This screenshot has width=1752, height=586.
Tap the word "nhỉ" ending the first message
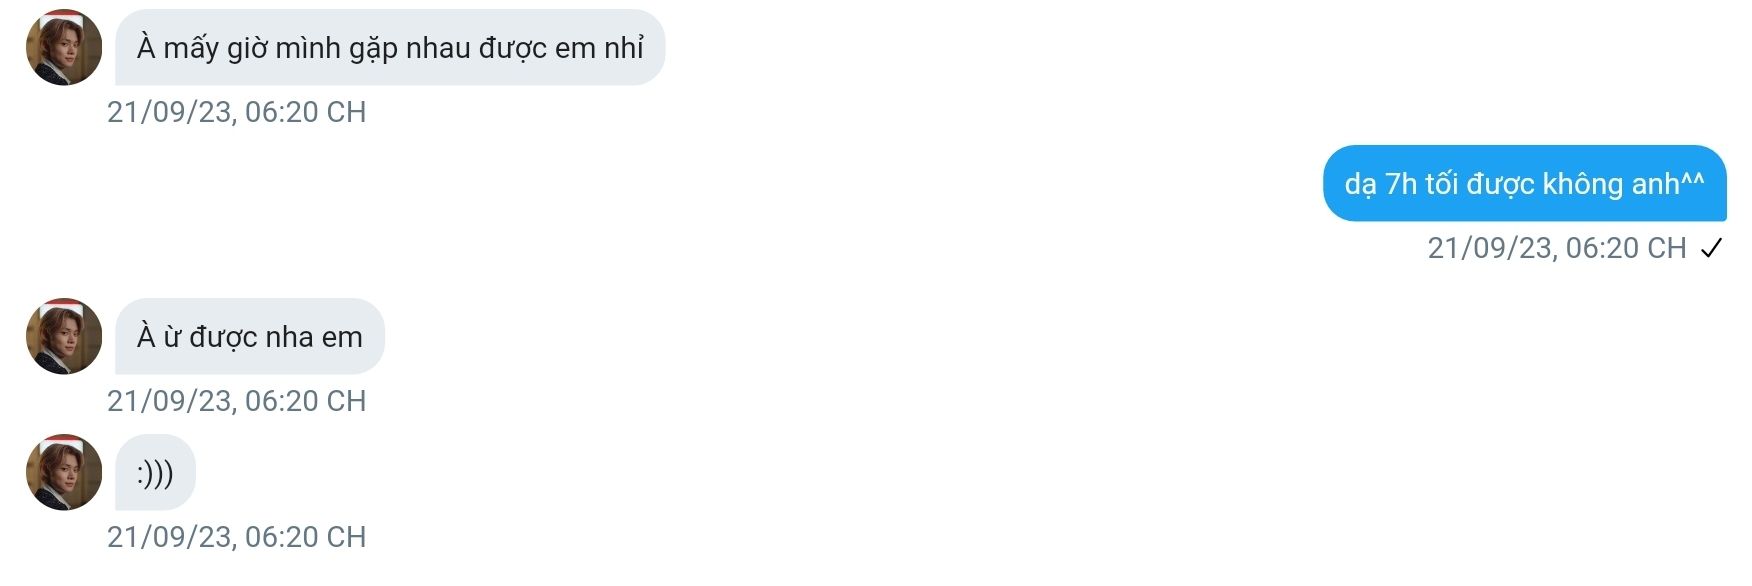(624, 47)
